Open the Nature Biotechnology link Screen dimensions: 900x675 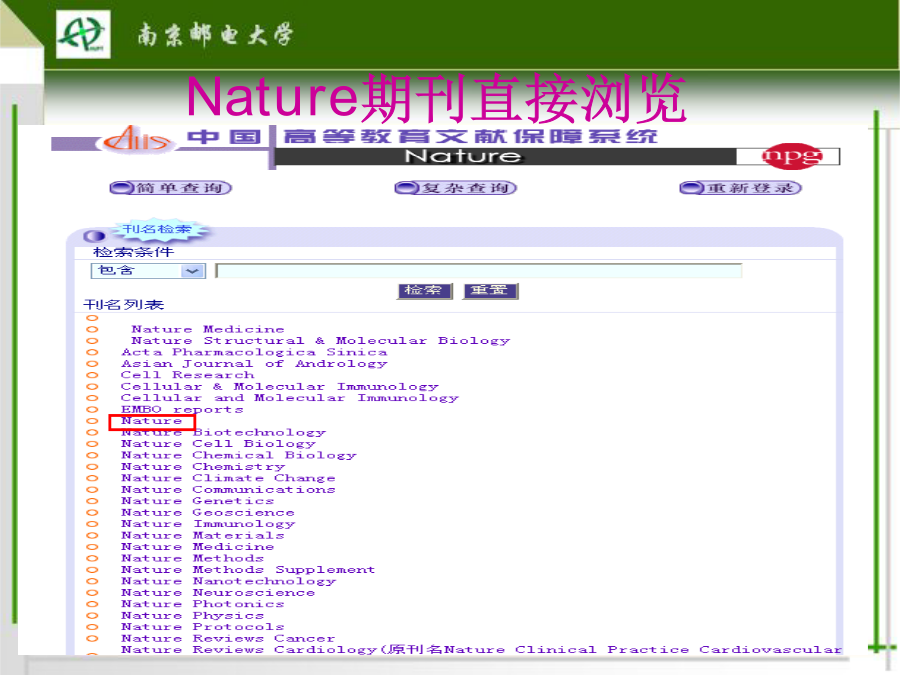(223, 433)
